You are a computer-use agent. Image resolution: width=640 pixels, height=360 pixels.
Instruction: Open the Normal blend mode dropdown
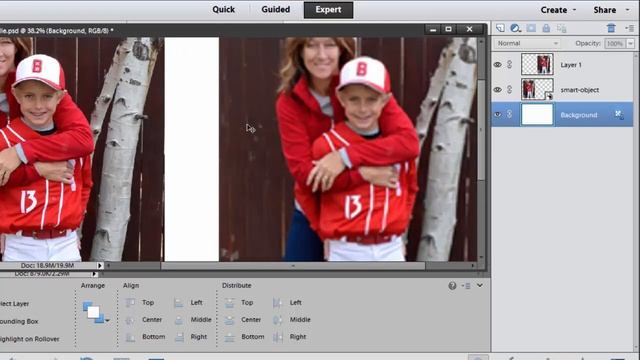(x=527, y=43)
